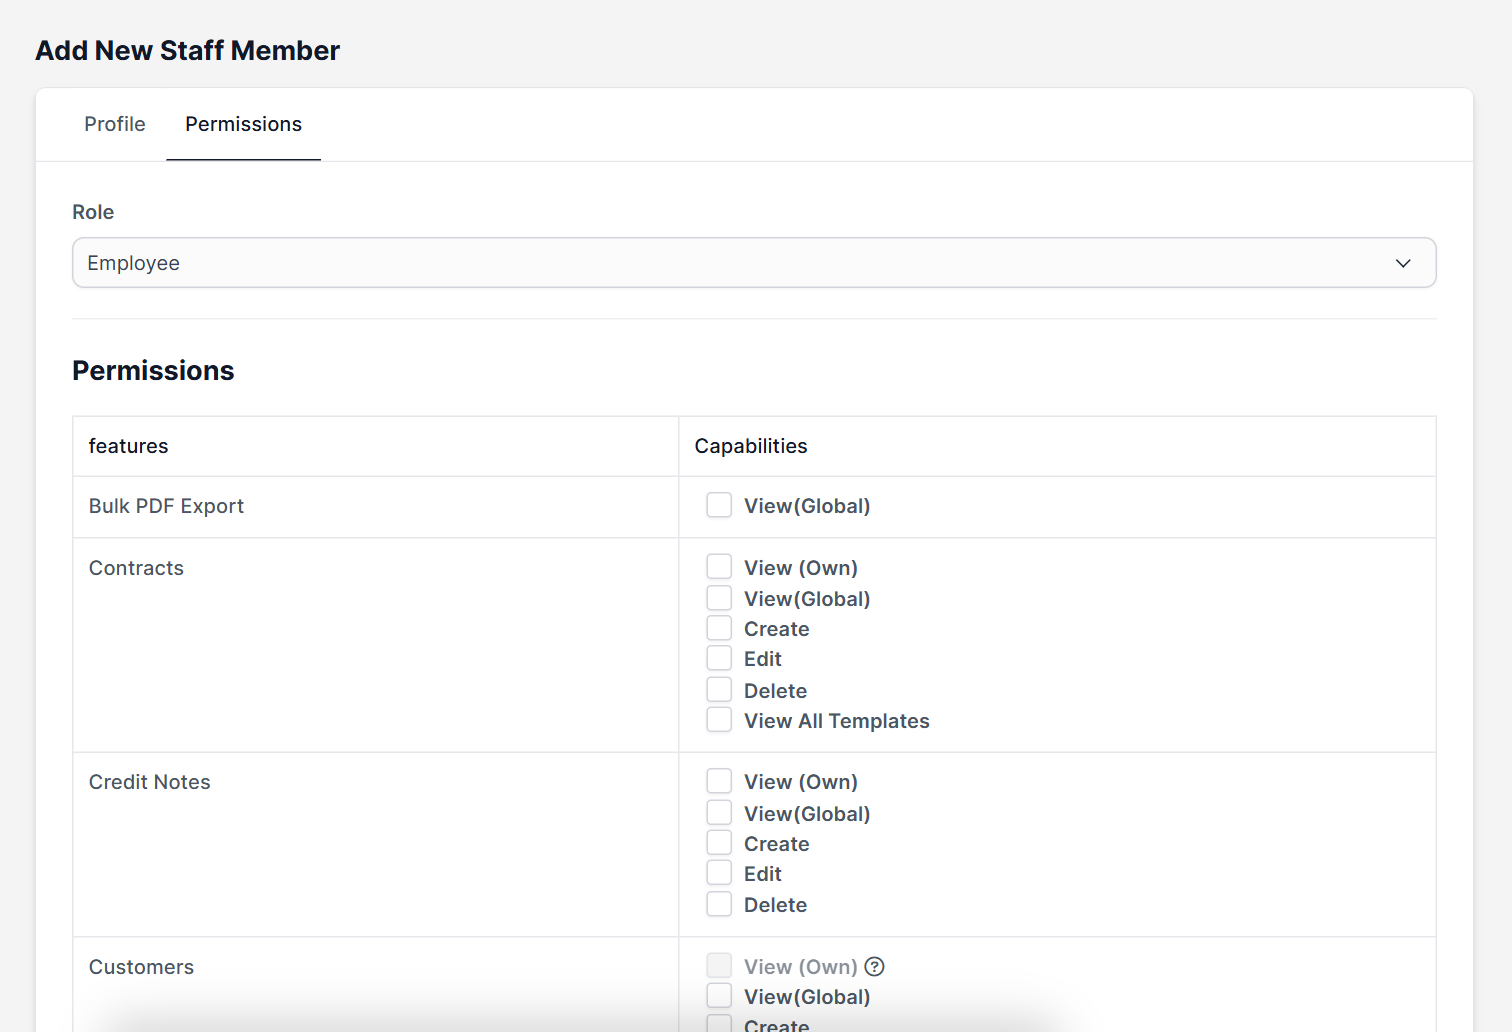The width and height of the screenshot is (1512, 1032).
Task: Click the 'Role' field label
Action: [93, 212]
